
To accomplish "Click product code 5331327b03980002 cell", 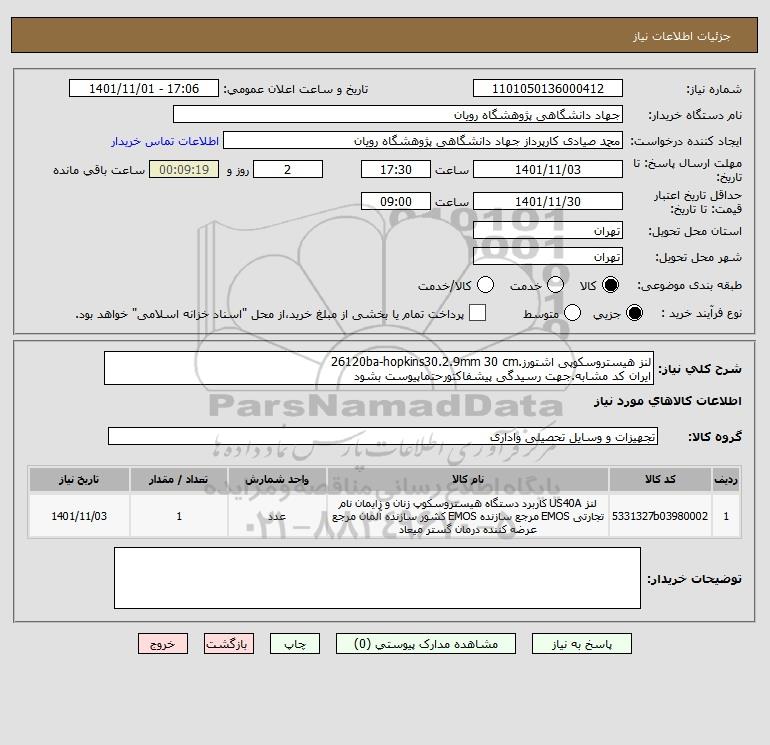I will 660,516.
